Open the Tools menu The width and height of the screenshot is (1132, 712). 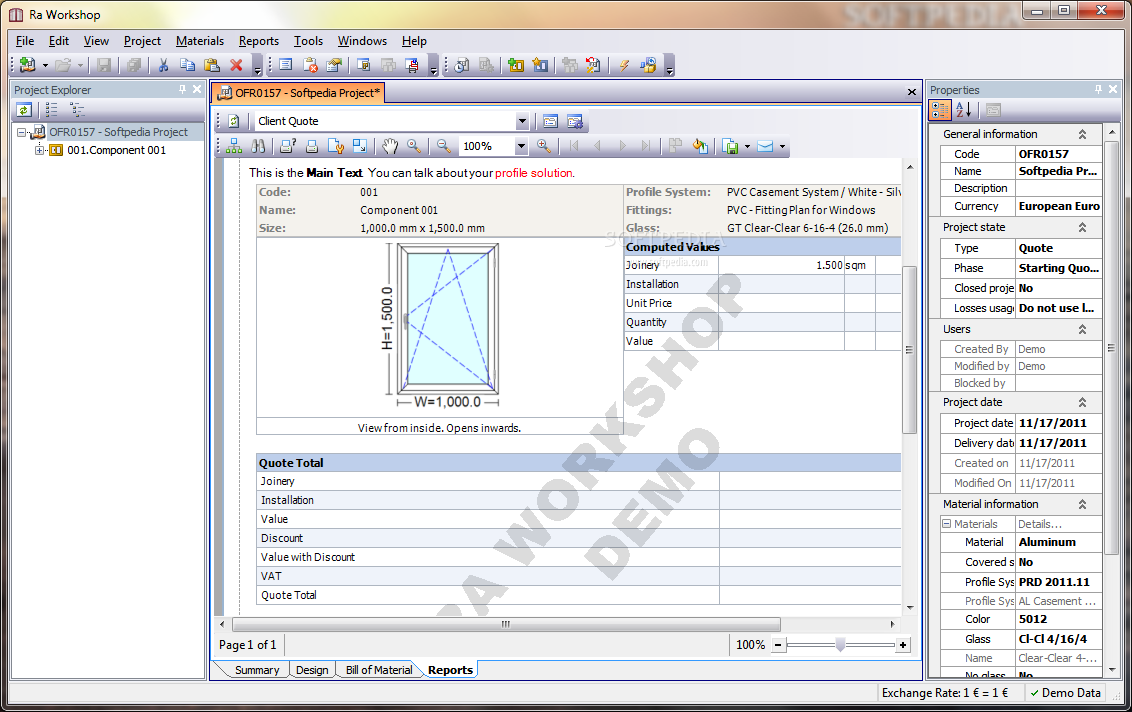point(308,41)
